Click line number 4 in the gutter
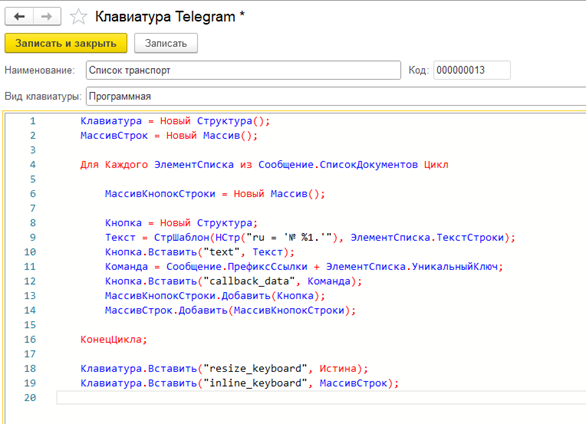The width and height of the screenshot is (586, 424). (33, 165)
